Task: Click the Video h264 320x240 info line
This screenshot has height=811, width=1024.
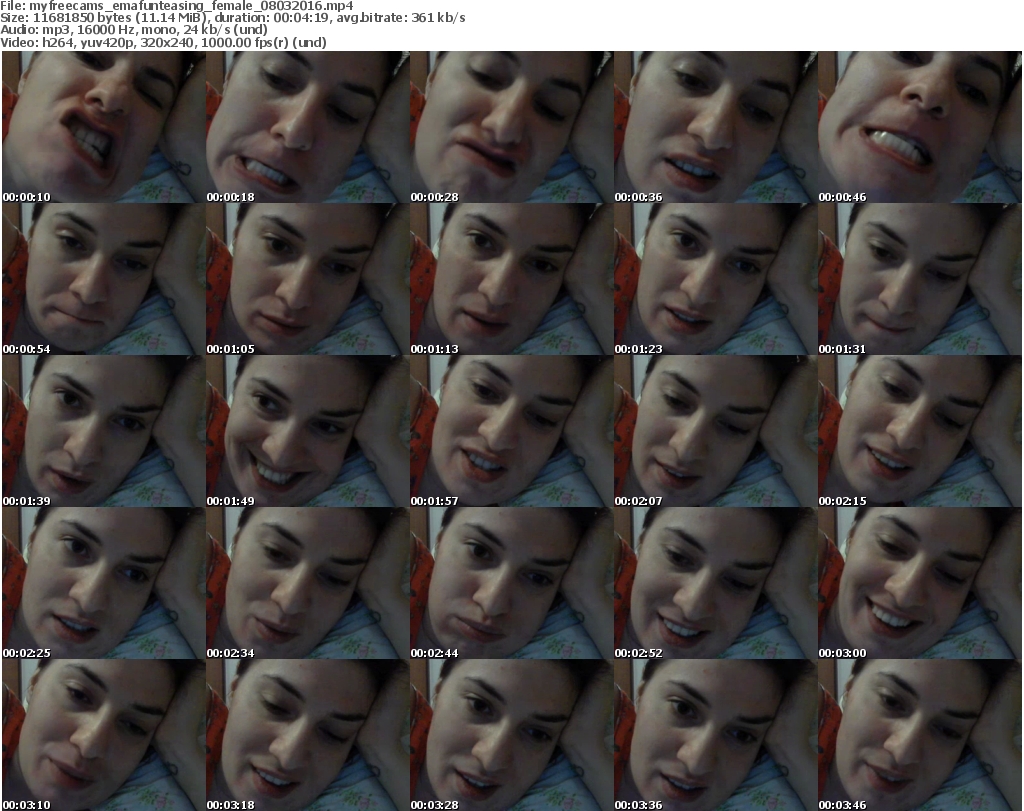Action: click(x=163, y=42)
